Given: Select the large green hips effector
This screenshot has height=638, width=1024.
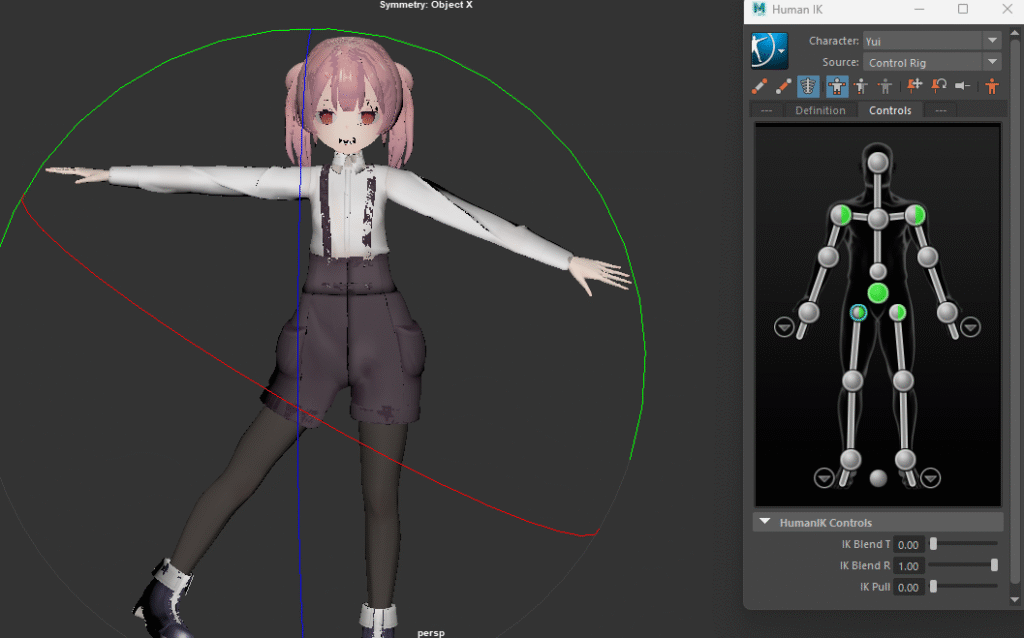Looking at the screenshot, I should [x=878, y=293].
